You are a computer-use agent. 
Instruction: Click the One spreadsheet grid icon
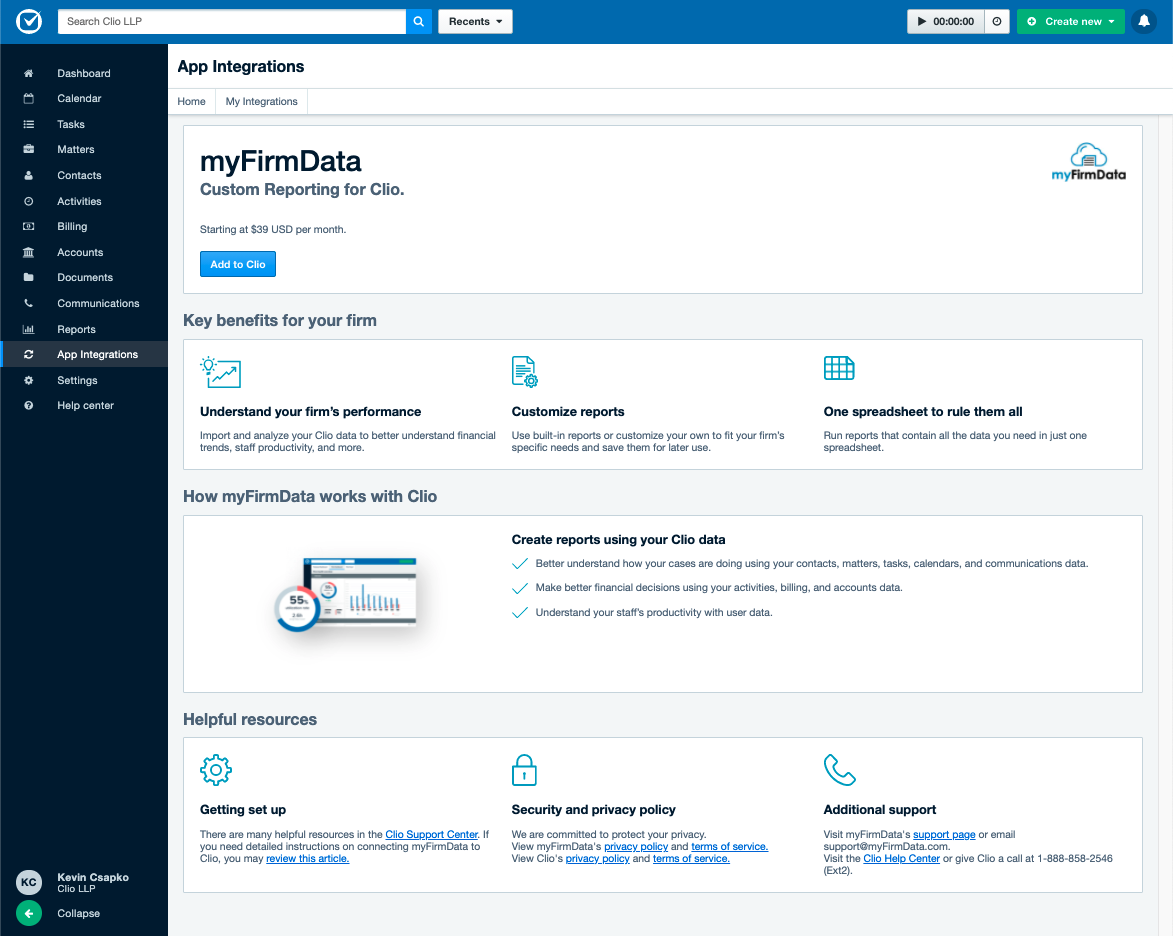point(839,368)
